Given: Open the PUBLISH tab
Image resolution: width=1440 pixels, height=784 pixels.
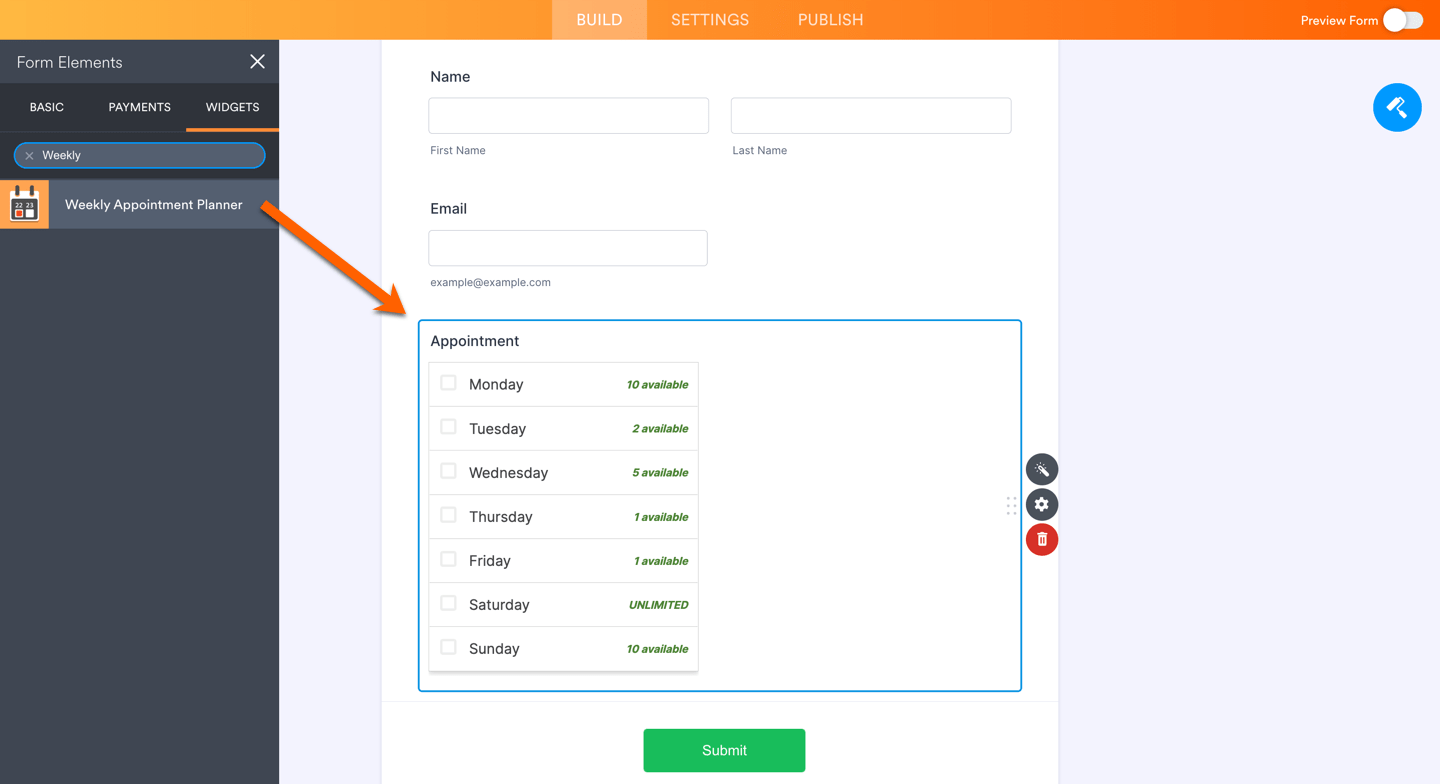Looking at the screenshot, I should coord(830,20).
